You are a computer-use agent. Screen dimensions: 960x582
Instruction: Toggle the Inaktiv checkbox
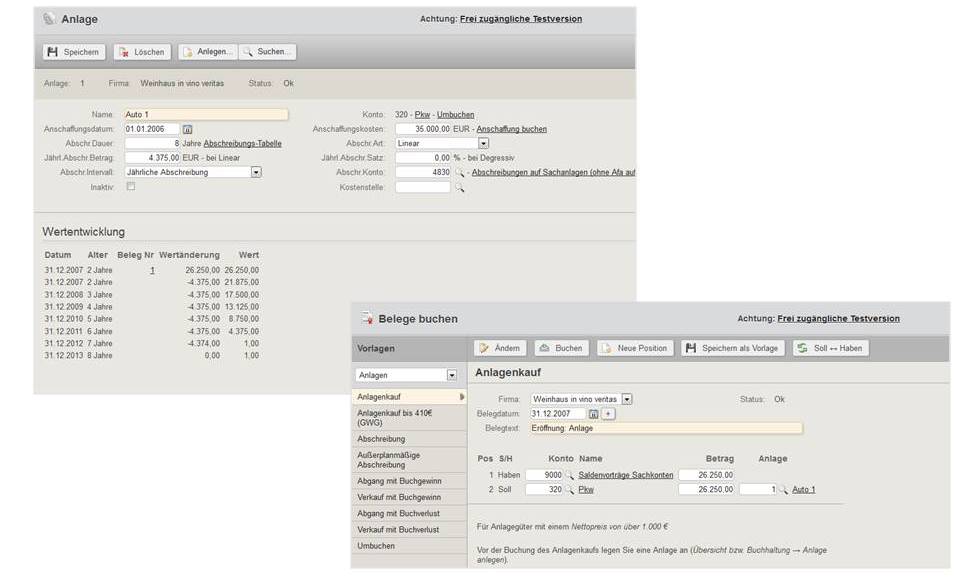pos(131,187)
